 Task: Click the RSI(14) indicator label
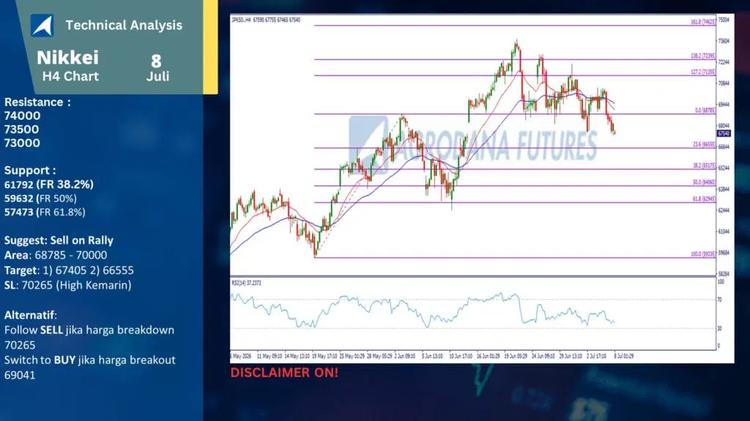point(246,283)
